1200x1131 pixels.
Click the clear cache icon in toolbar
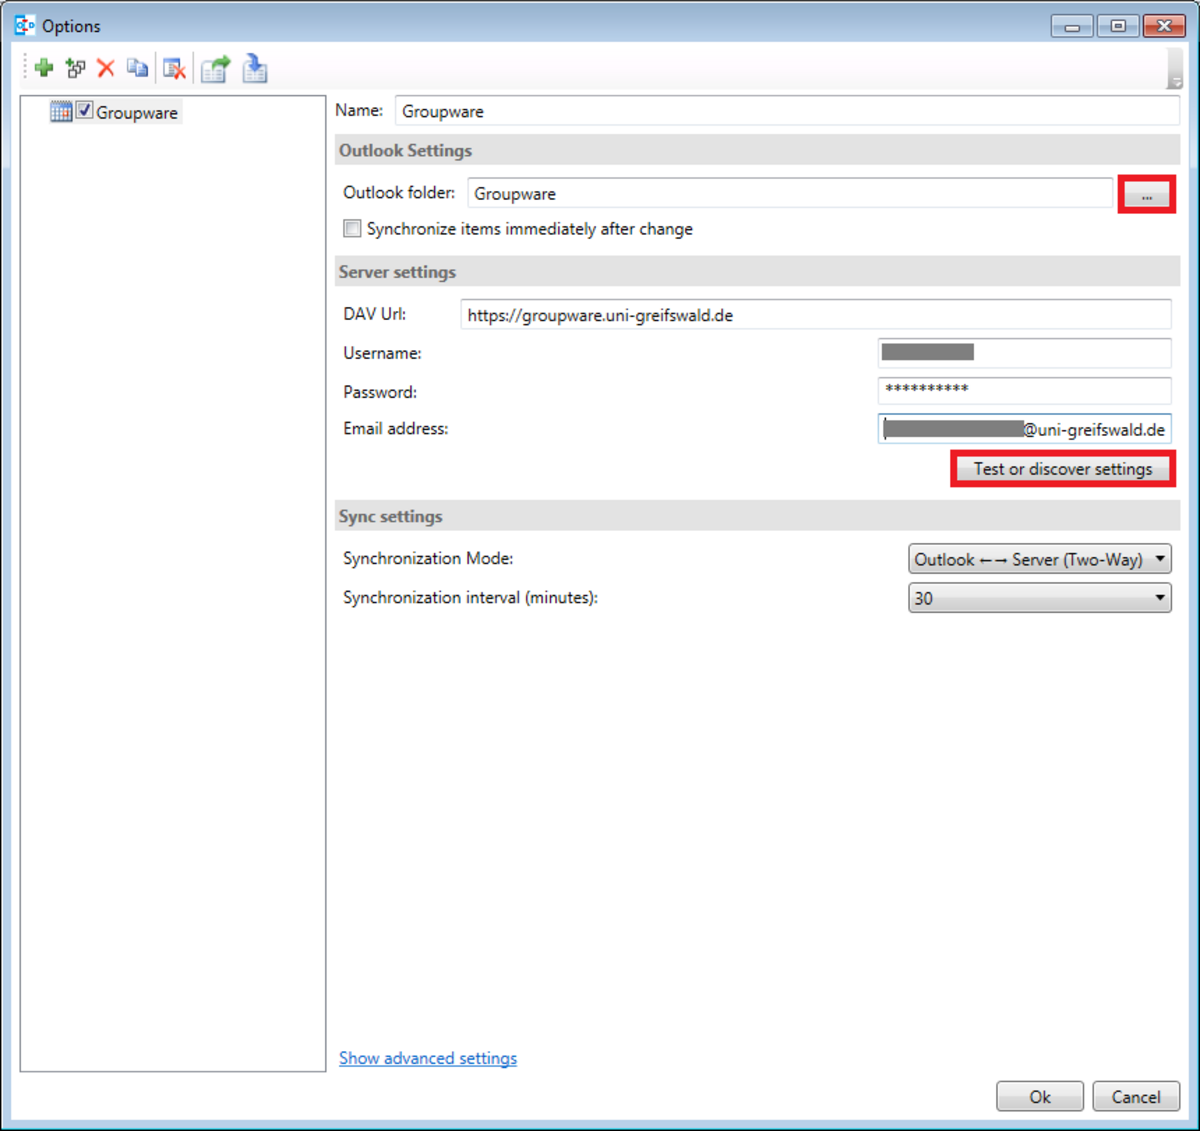pos(174,68)
